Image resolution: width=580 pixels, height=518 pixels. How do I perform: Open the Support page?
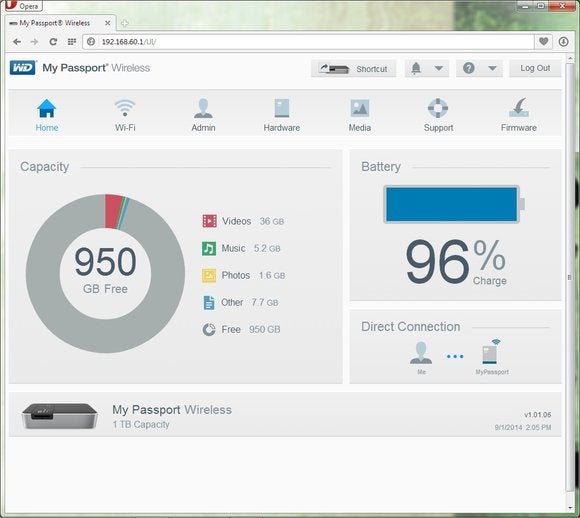(x=438, y=115)
